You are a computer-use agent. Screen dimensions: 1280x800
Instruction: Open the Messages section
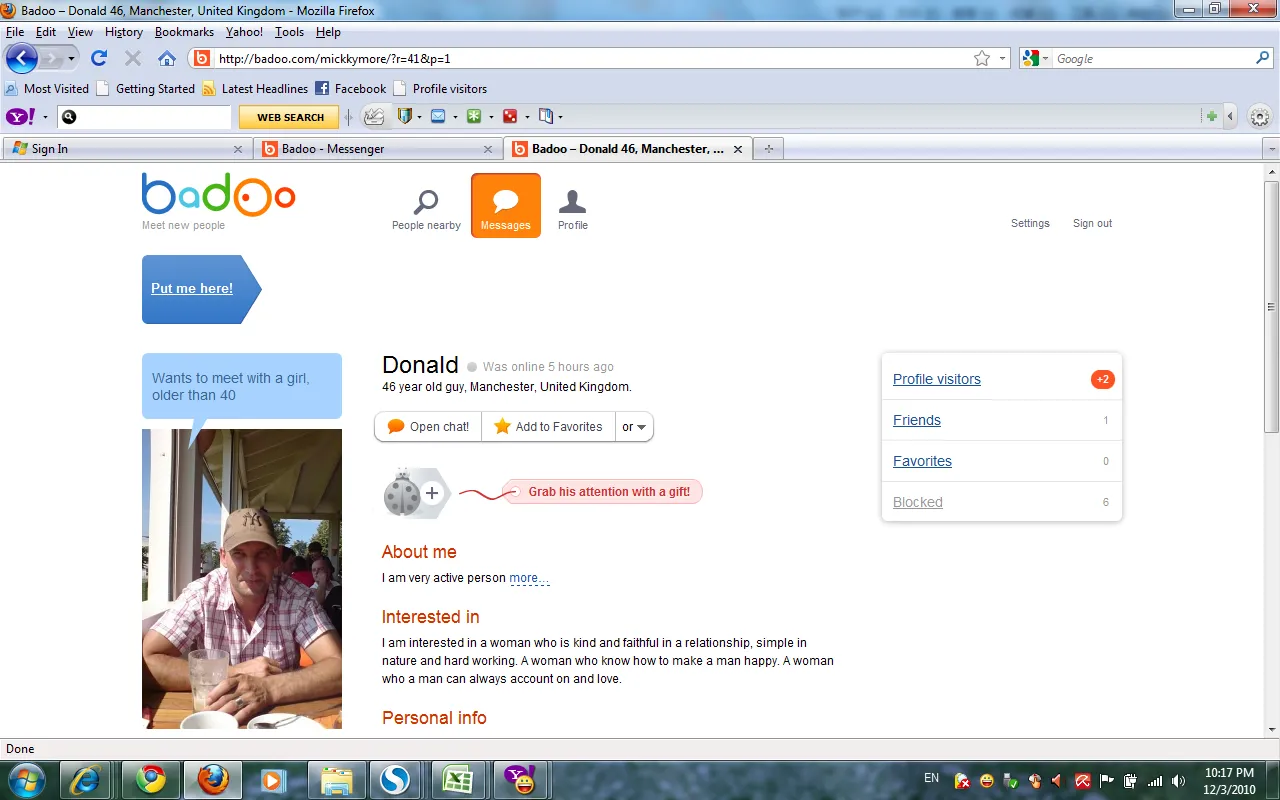pyautogui.click(x=506, y=206)
